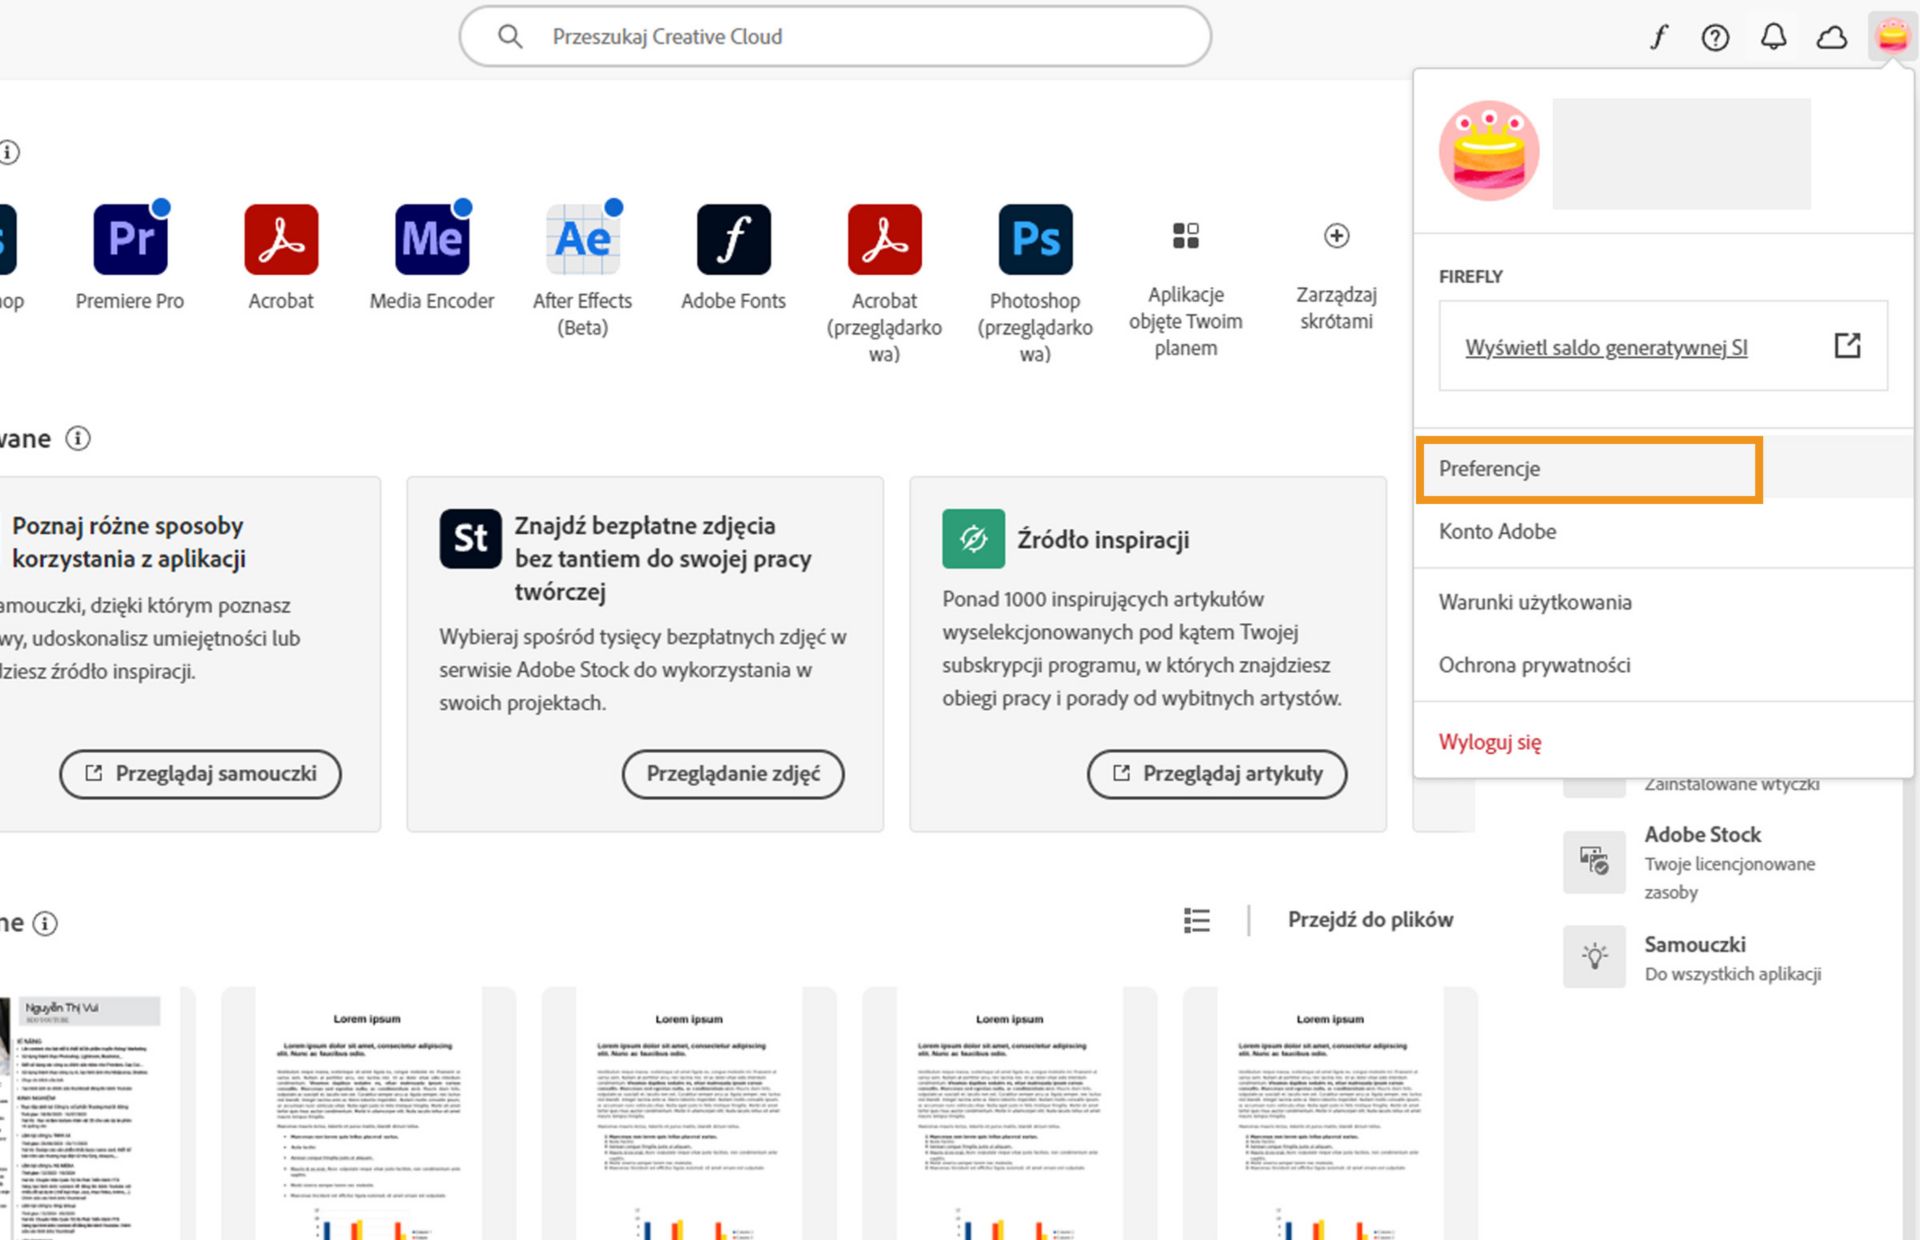Open the Premiere Pro app icon
Screen dimensions: 1920x1240
point(130,240)
